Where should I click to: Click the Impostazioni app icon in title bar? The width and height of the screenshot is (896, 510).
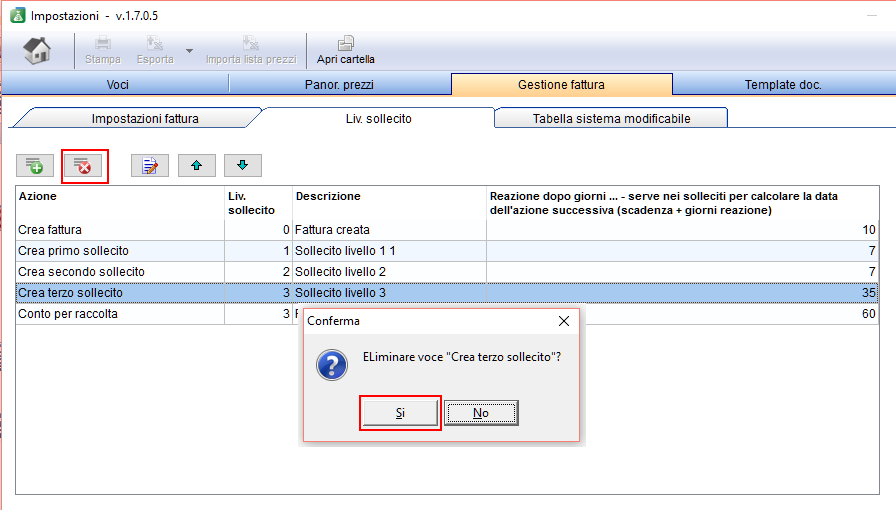click(x=18, y=15)
